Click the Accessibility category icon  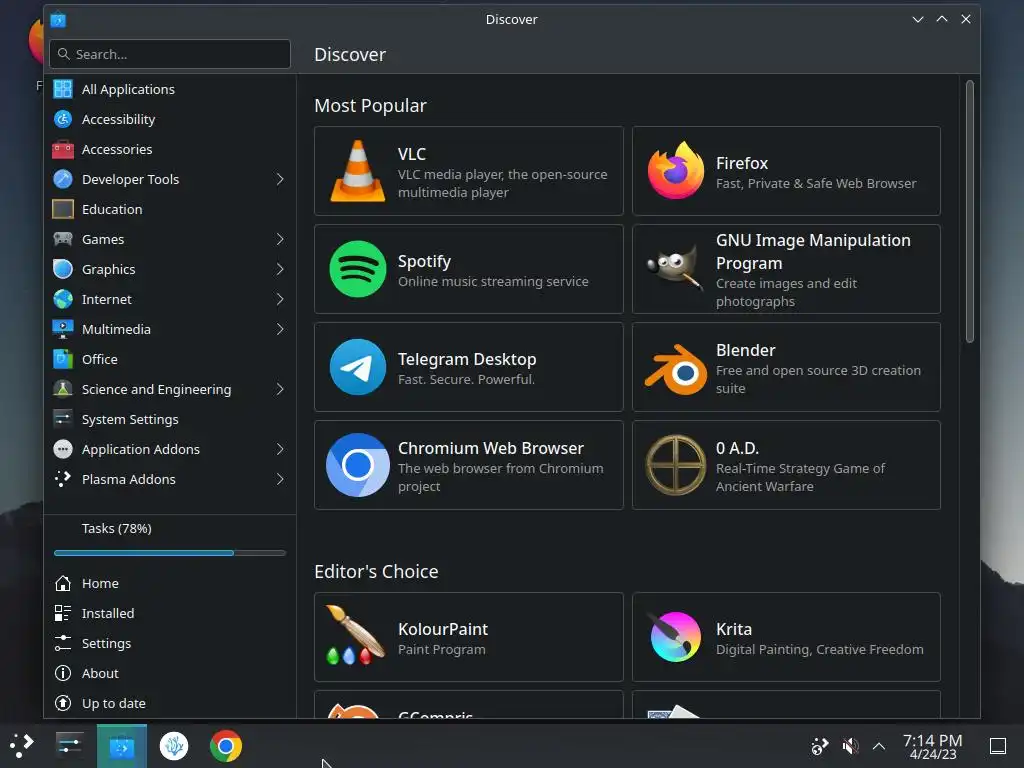(x=63, y=119)
